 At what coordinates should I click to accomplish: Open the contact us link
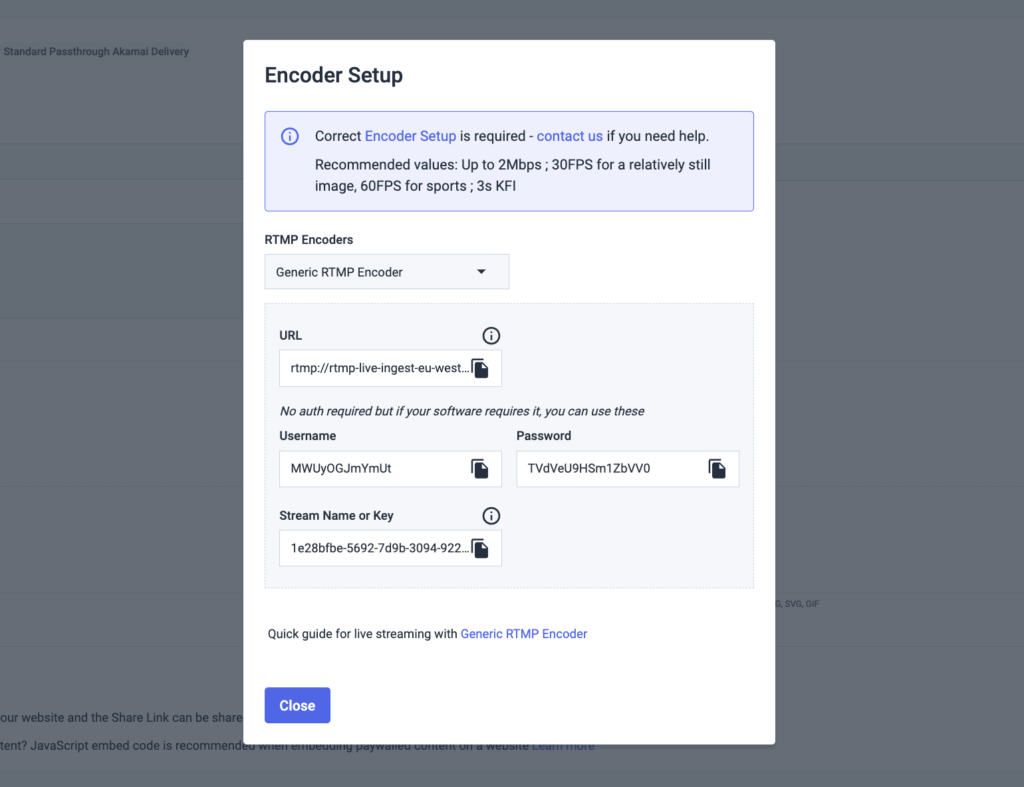(569, 136)
